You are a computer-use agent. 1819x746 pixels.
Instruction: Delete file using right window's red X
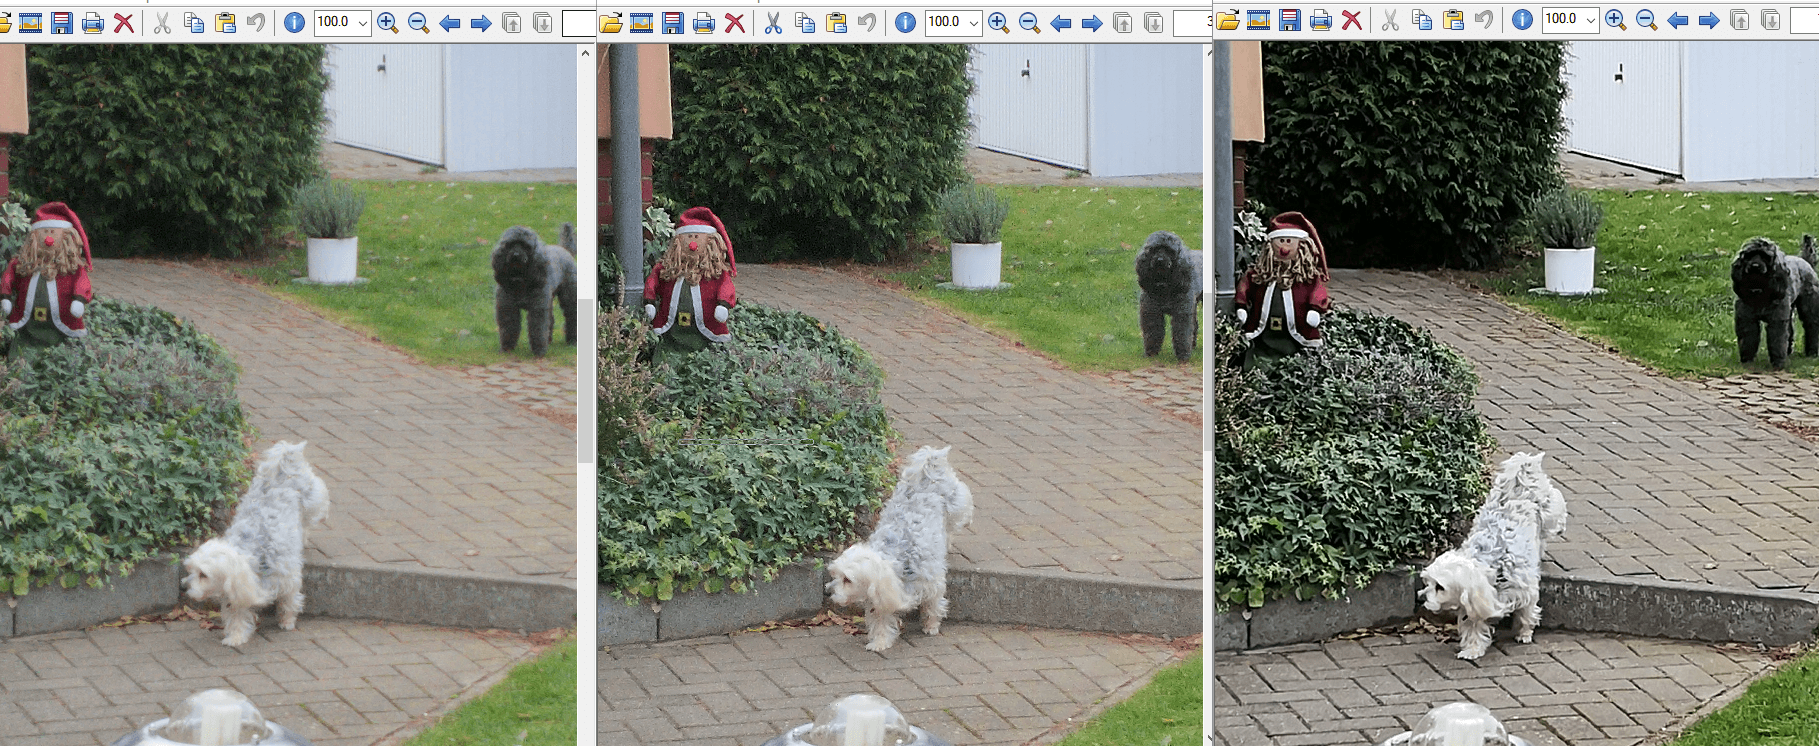tap(1352, 20)
